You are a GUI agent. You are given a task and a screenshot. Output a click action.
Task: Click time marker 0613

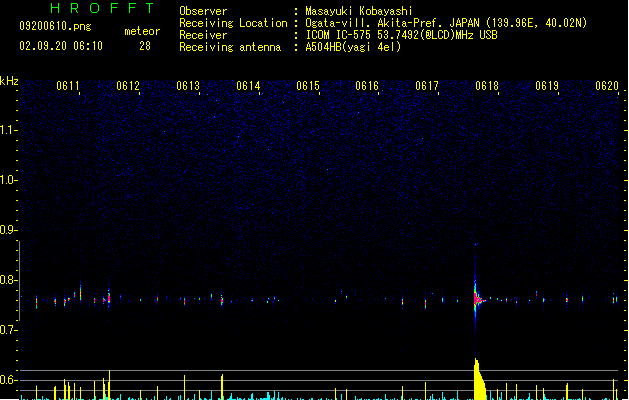pos(188,86)
